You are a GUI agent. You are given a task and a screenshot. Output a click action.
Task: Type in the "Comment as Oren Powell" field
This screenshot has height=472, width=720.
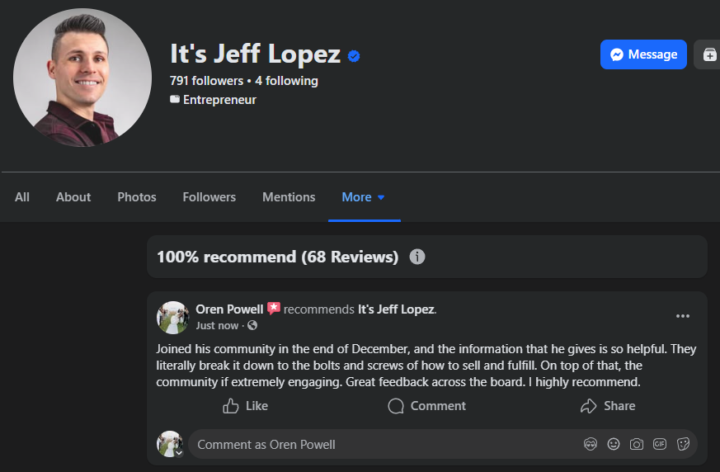pos(380,444)
